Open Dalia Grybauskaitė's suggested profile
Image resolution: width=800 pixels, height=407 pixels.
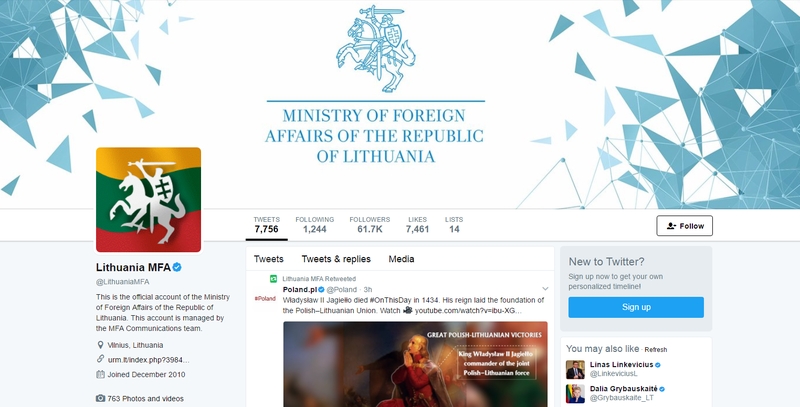click(623, 389)
